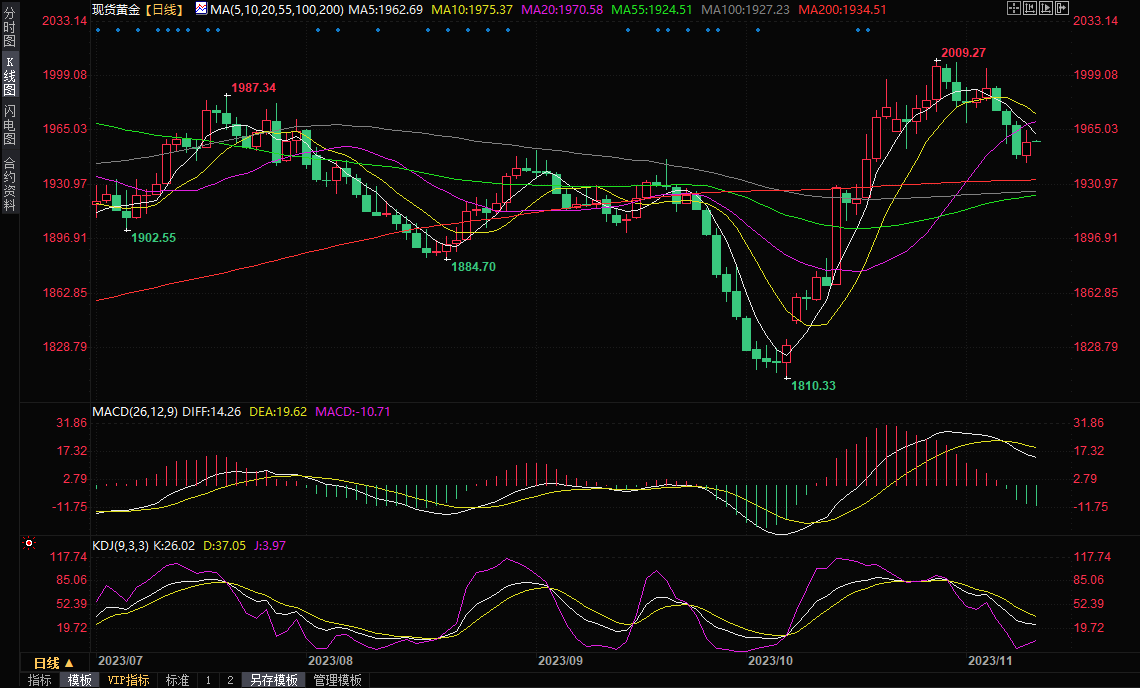This screenshot has width=1140, height=688.
Task: Click 另存模板 to save template
Action: [x=274, y=680]
